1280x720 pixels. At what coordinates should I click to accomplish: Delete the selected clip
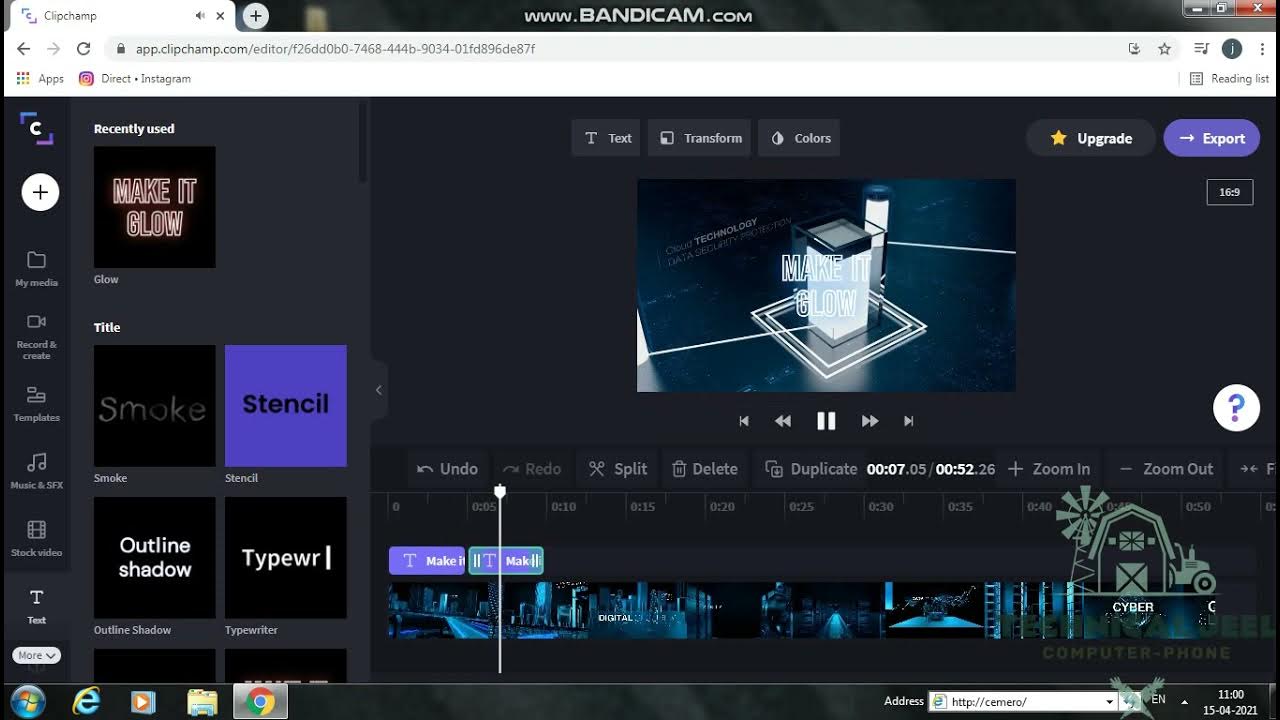(704, 469)
